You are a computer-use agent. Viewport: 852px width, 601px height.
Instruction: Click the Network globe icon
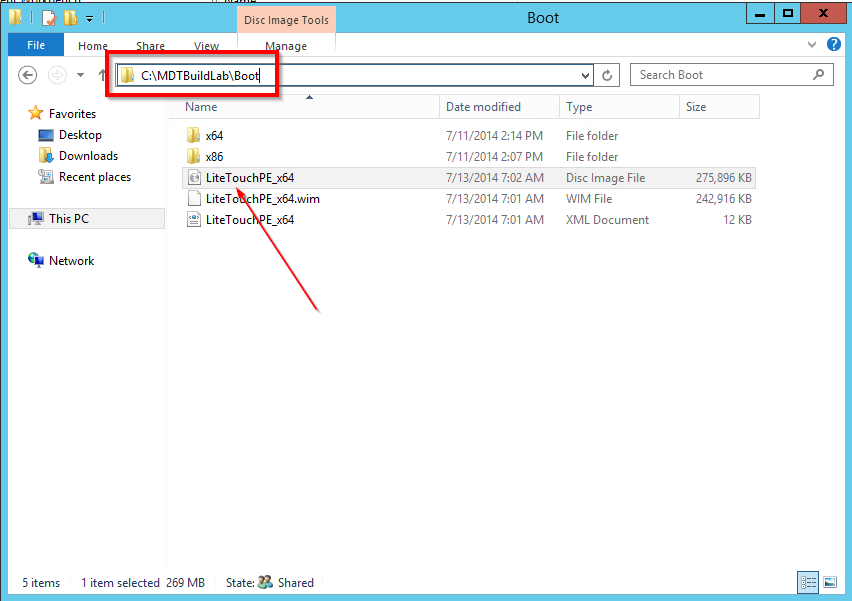tap(36, 260)
